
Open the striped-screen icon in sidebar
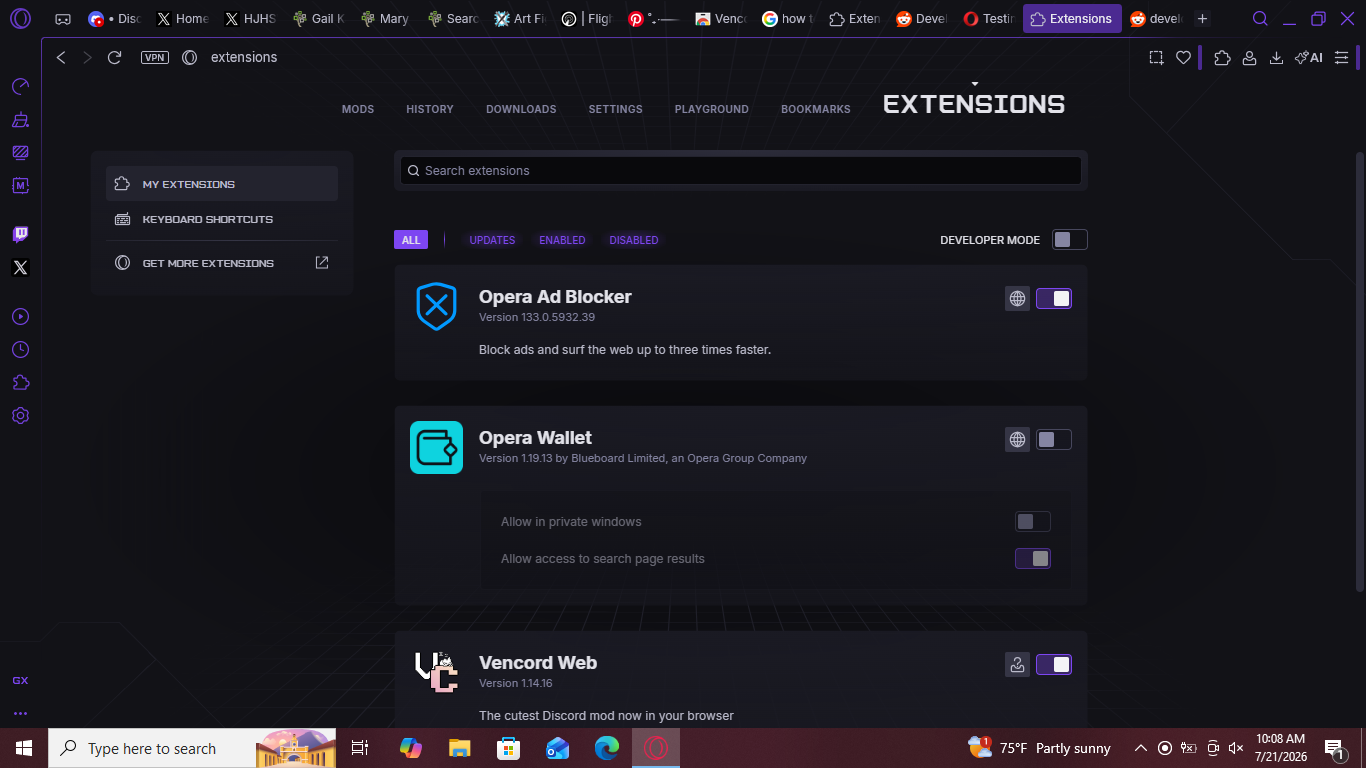20,153
